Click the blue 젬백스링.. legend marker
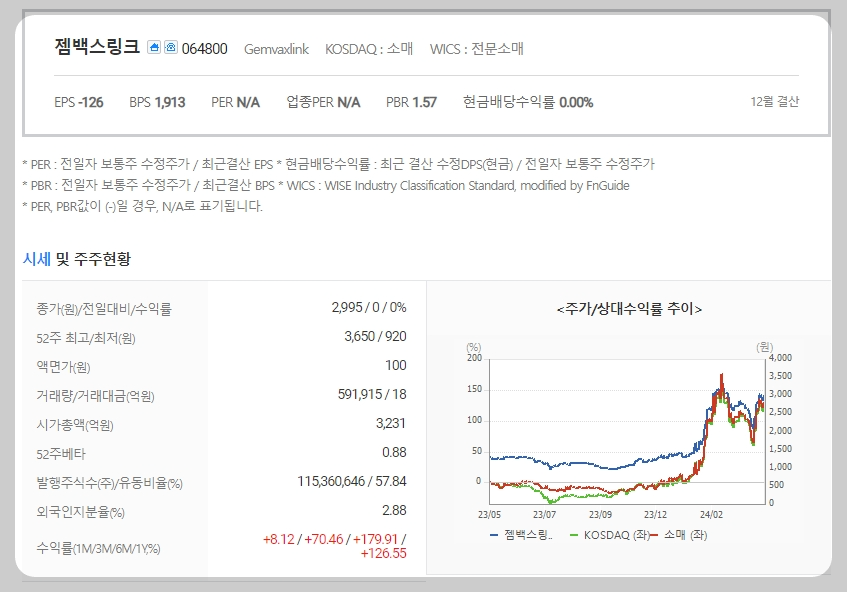The image size is (847, 592). point(494,535)
